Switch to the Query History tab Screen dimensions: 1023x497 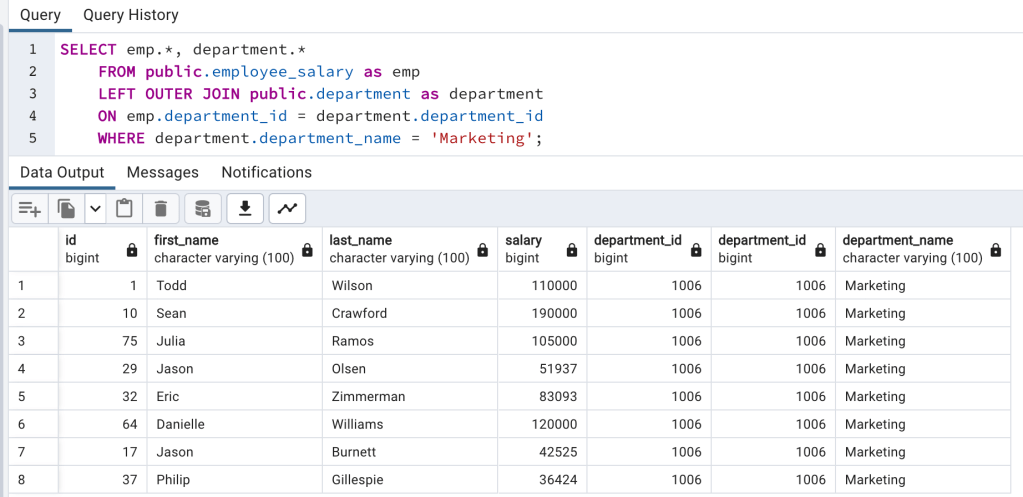point(131,15)
